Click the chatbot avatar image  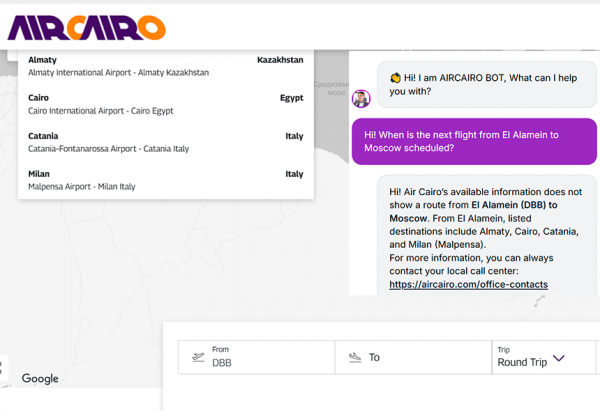coord(361,99)
